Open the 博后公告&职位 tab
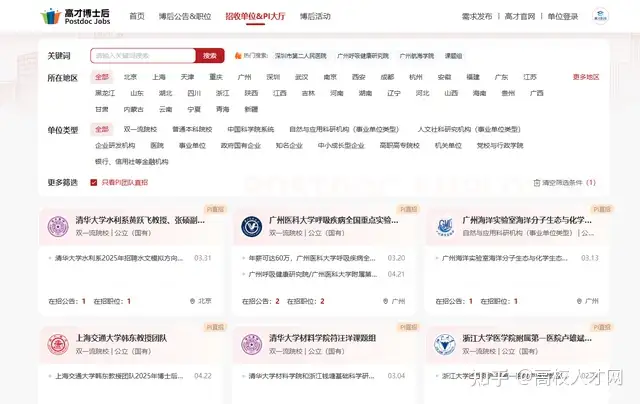The image size is (640, 404). pos(185,16)
